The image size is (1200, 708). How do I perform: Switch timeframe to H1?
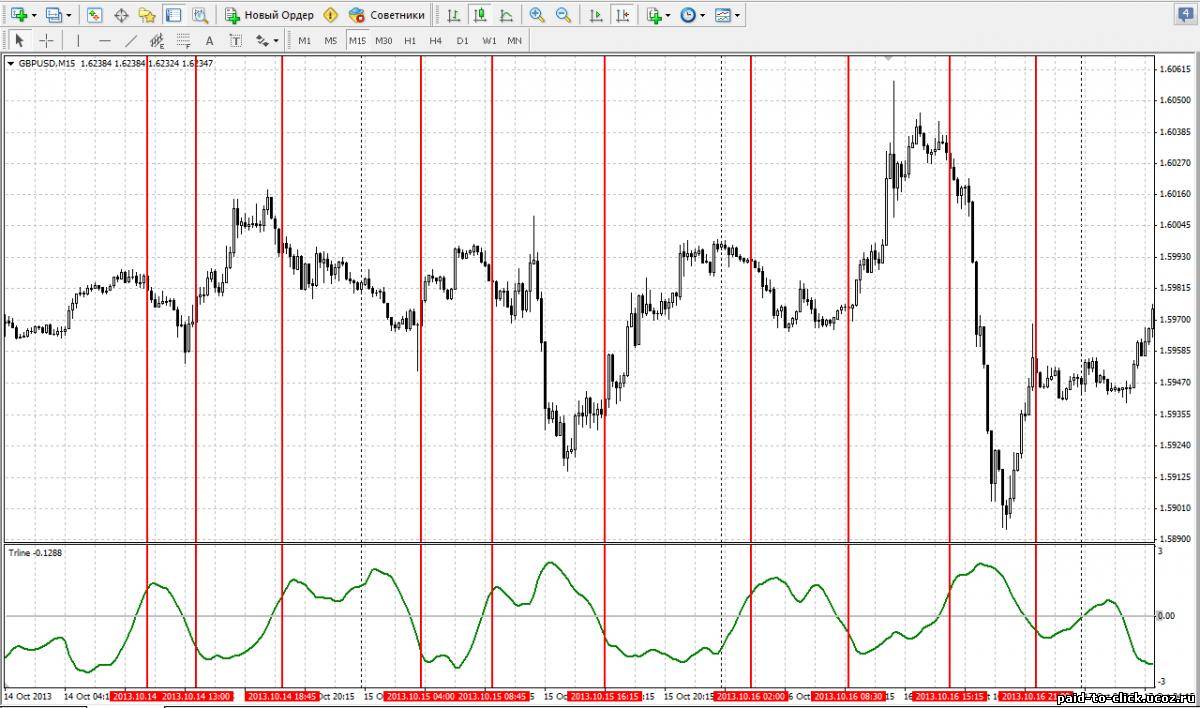coord(410,41)
